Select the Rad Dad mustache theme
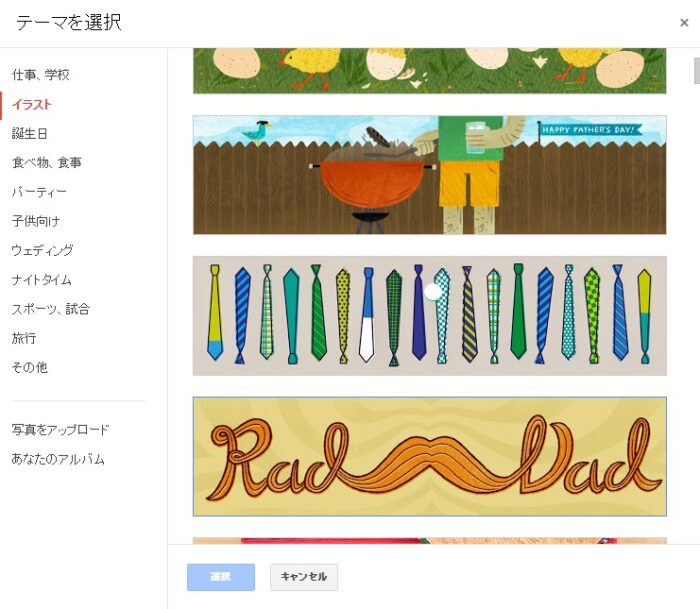This screenshot has height=609, width=700. tap(429, 456)
